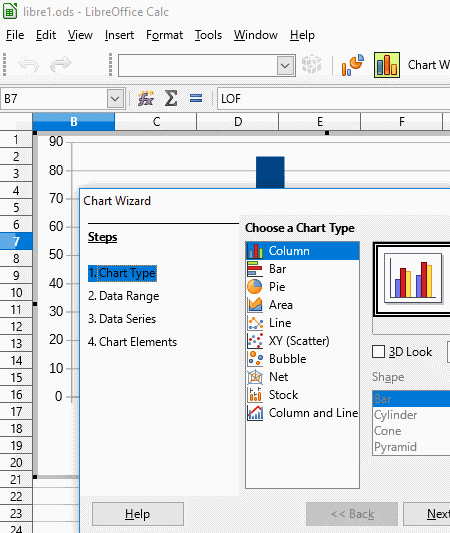450x533 pixels.
Task: Go to step 4. Chart Elements
Action: tap(133, 342)
